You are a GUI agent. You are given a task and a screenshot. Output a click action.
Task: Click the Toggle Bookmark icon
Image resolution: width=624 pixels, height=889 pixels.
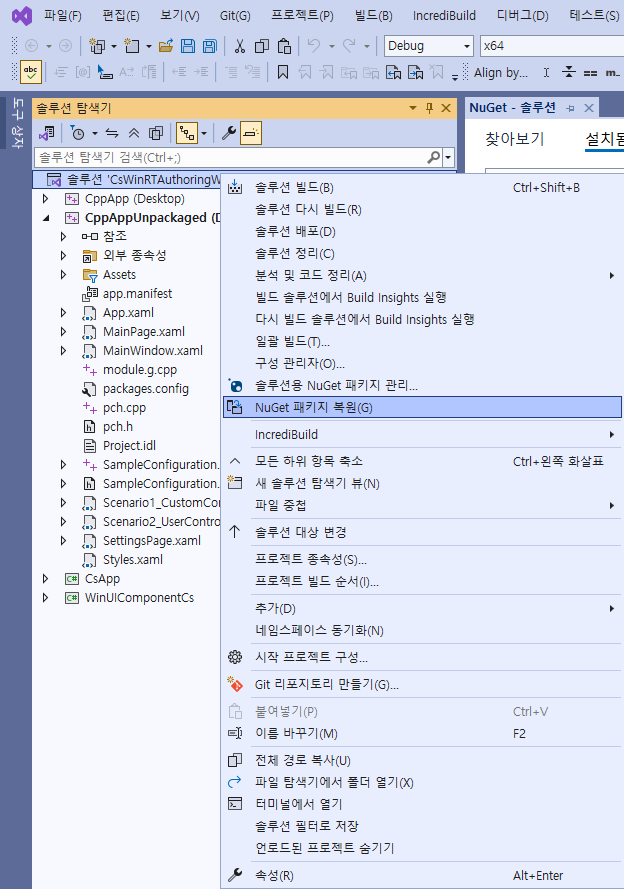click(x=283, y=72)
